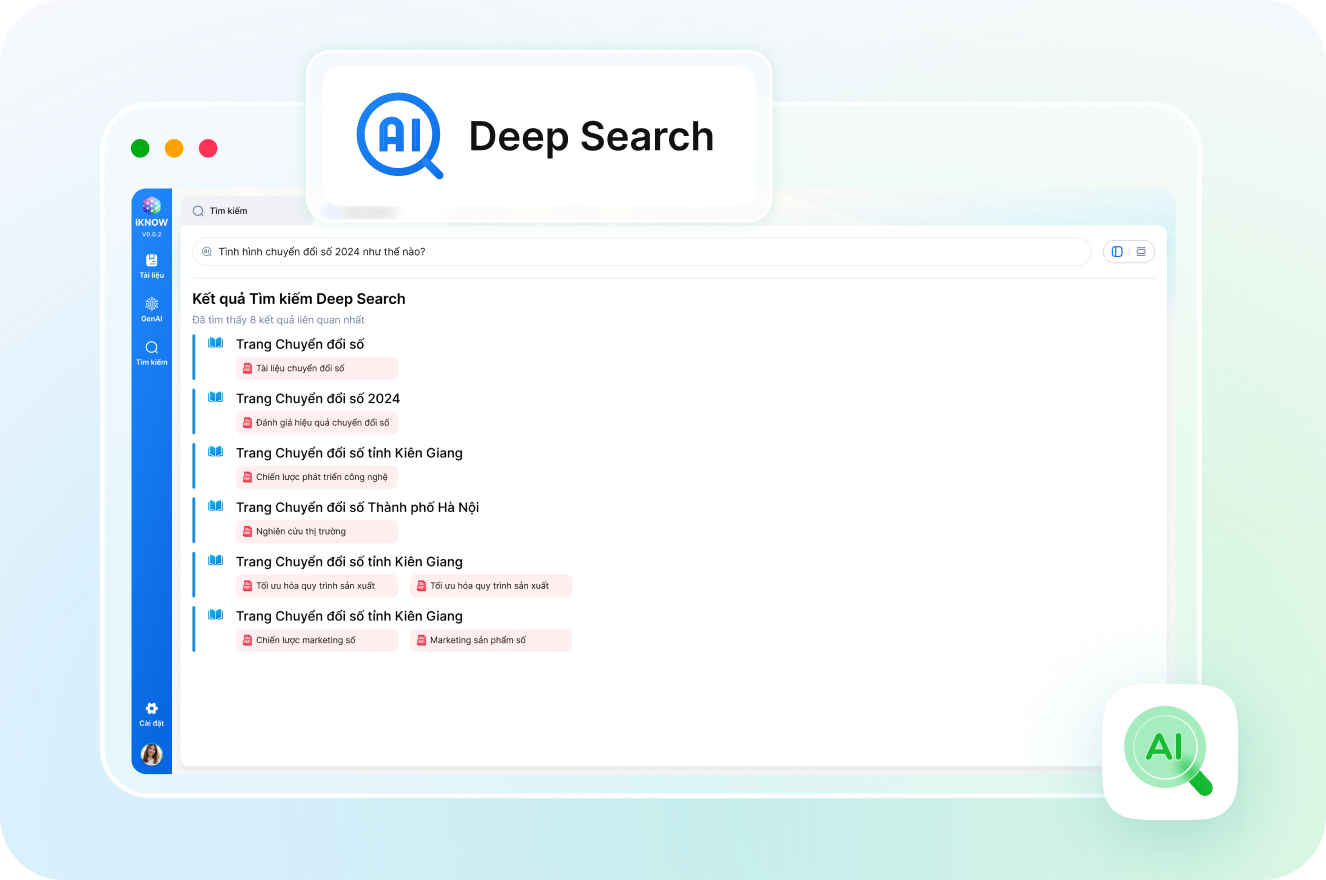This screenshot has width=1326, height=880.
Task: Go to Tìm kiếm in the sidebar
Action: 151,352
